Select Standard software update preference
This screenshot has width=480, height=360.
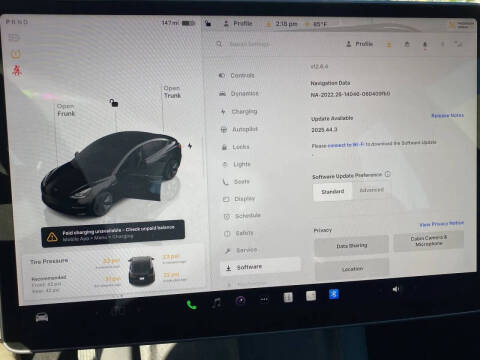(332, 192)
